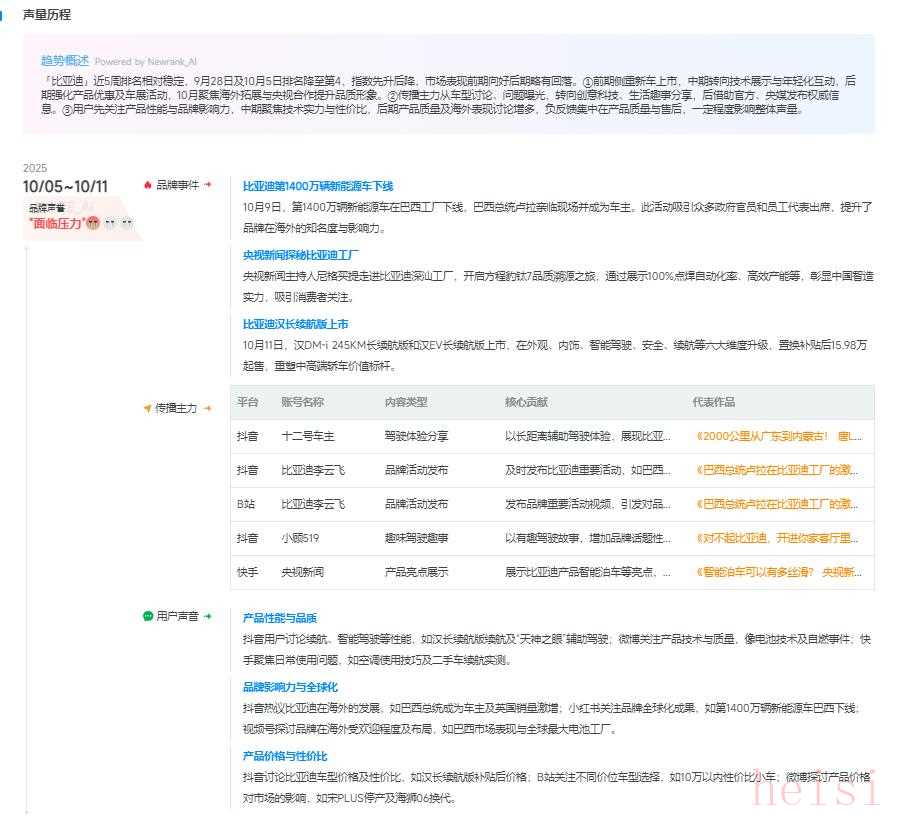The width and height of the screenshot is (897, 818).
Task: Click the 10/05~10/11 timeline date marker
Action: pos(66,186)
